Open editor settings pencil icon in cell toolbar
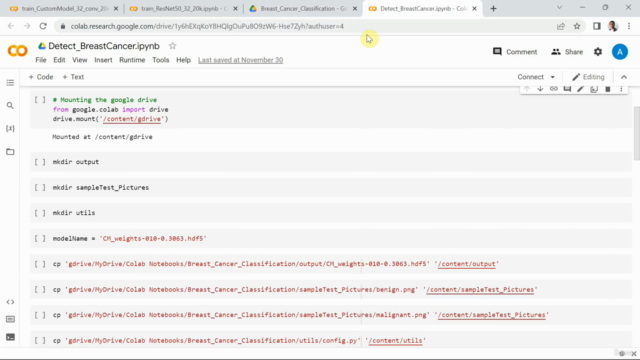Image resolution: width=640 pixels, height=360 pixels. (x=580, y=89)
